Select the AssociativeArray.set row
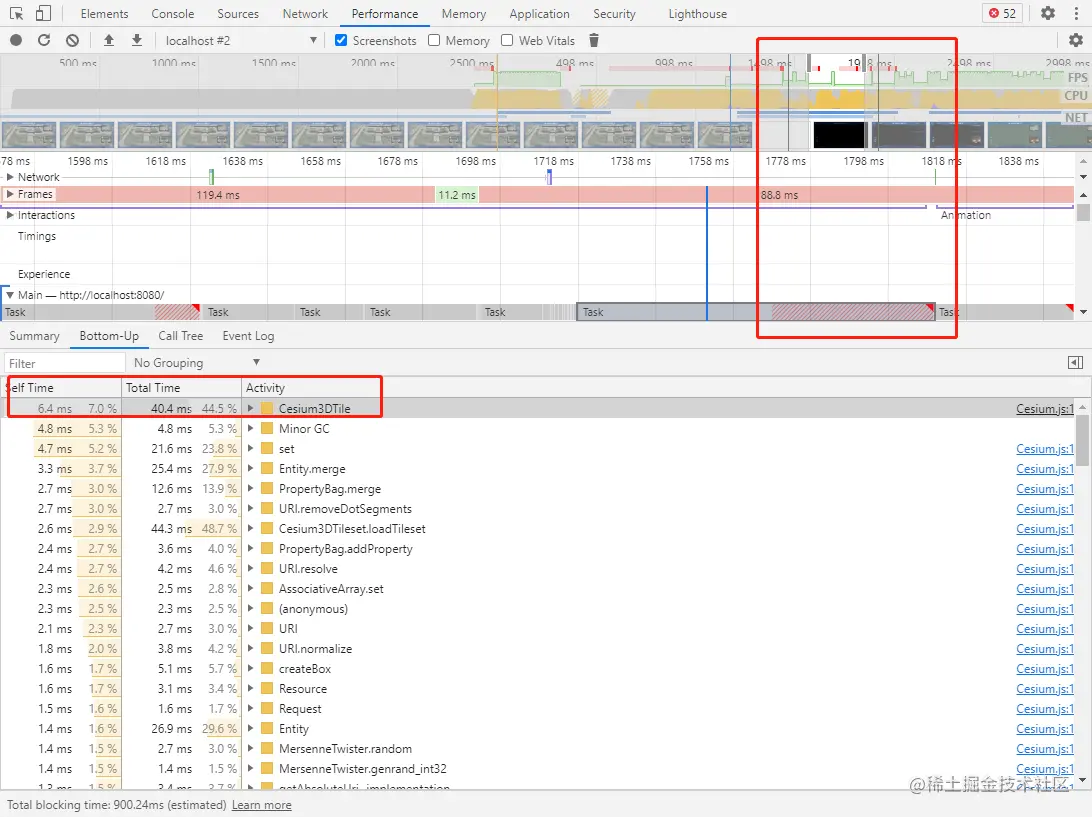 pos(538,589)
